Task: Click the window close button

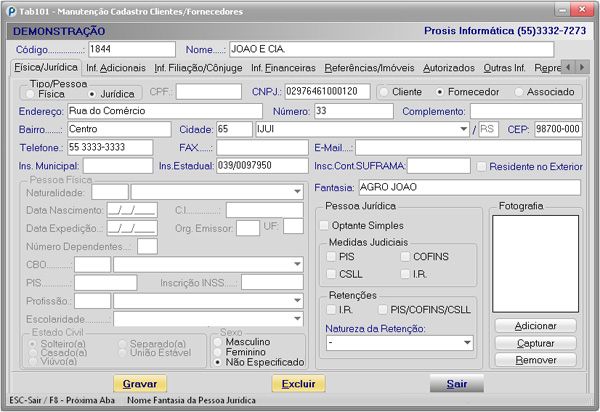Action: pyautogui.click(x=582, y=9)
